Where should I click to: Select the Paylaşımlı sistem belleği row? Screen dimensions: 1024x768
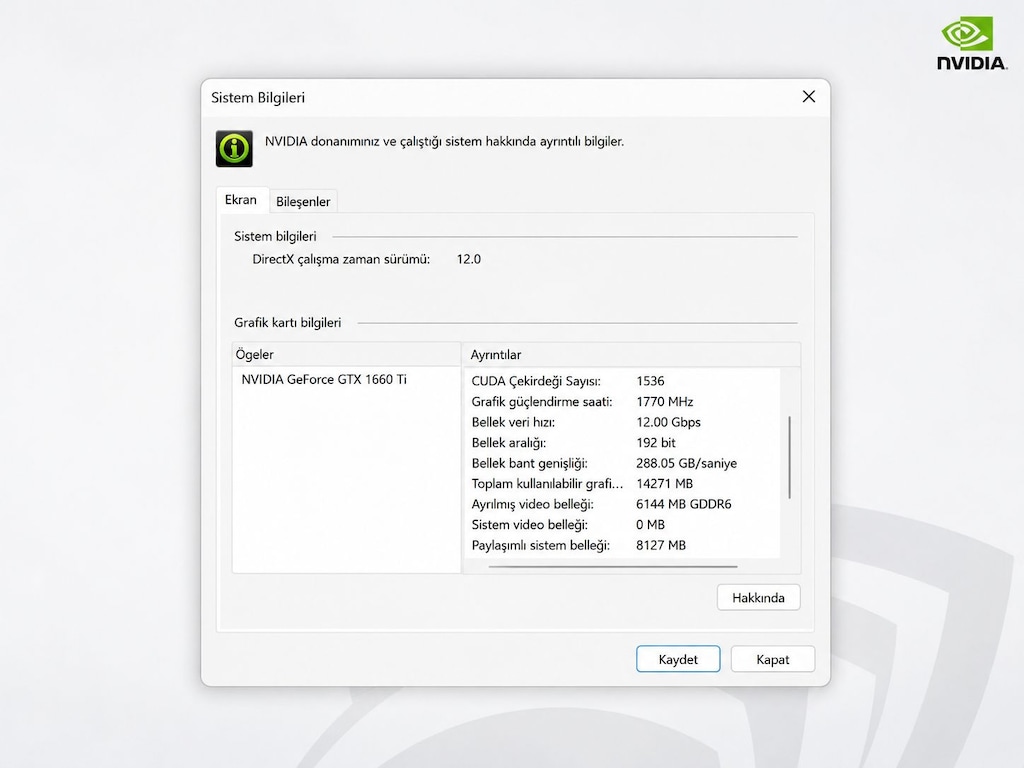click(622, 545)
